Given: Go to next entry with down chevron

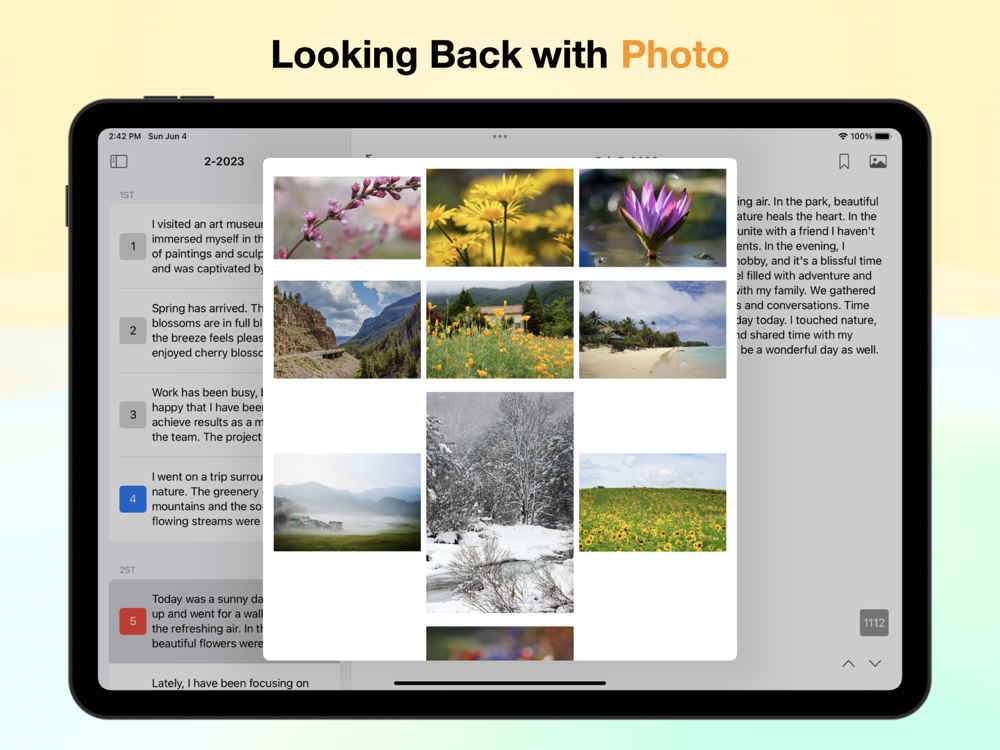Looking at the screenshot, I should pyautogui.click(x=875, y=663).
